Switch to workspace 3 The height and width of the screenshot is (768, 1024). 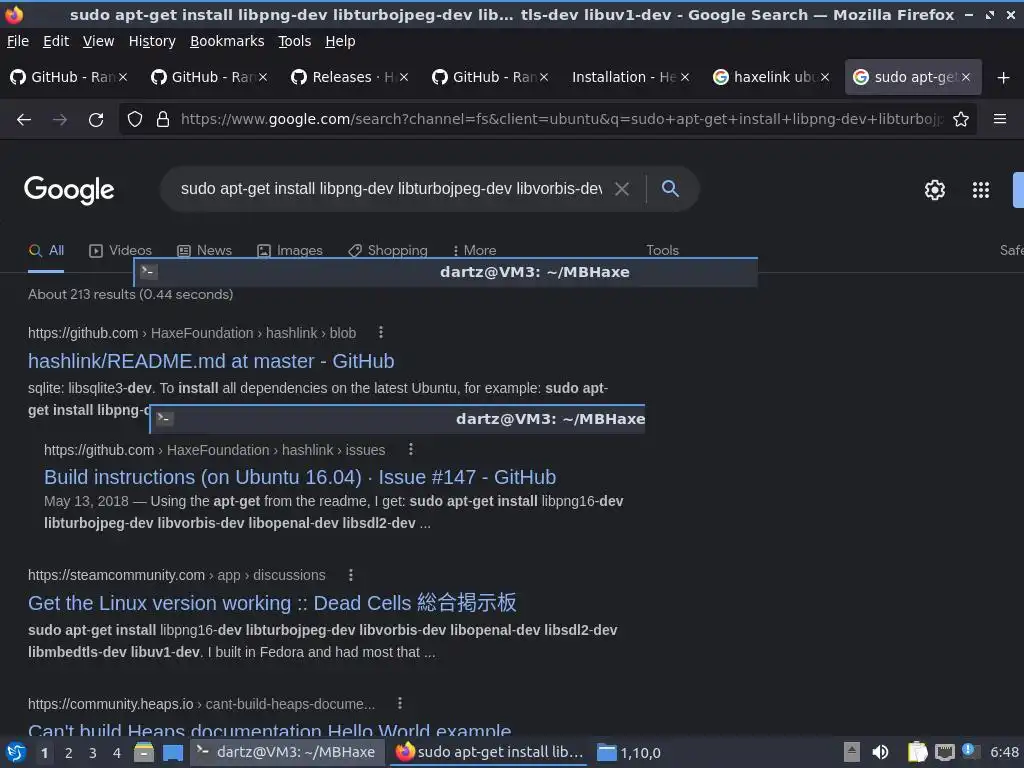click(93, 753)
